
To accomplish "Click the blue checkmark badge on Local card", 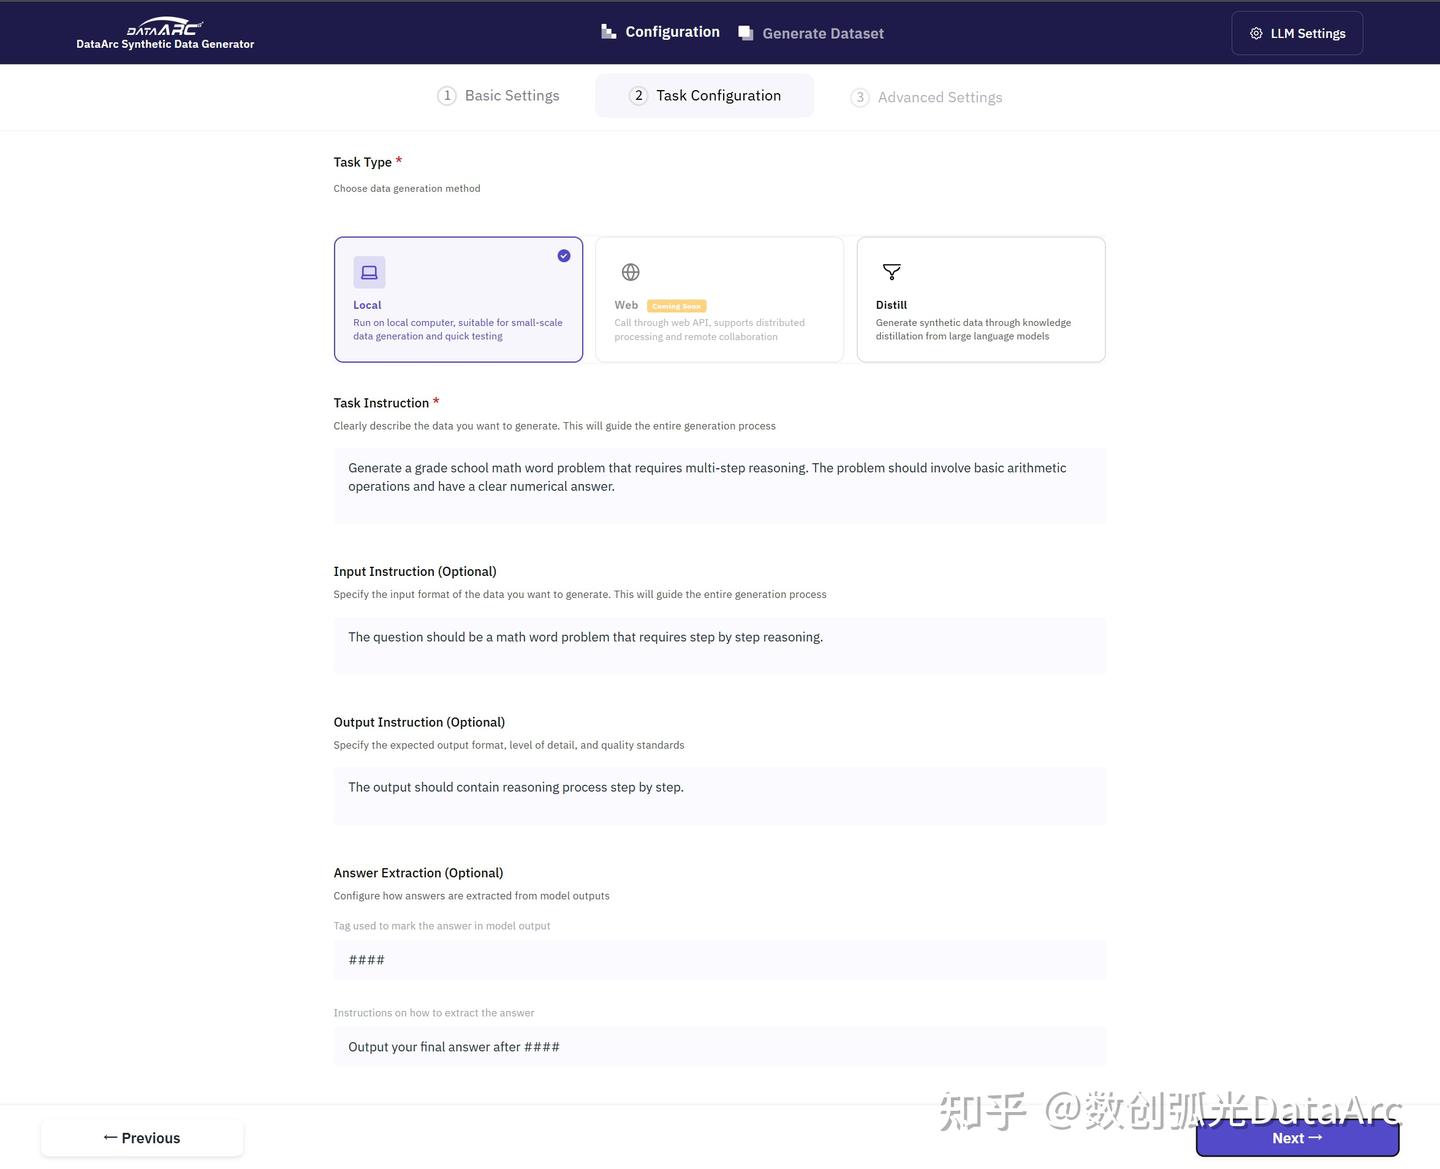I will coord(563,255).
